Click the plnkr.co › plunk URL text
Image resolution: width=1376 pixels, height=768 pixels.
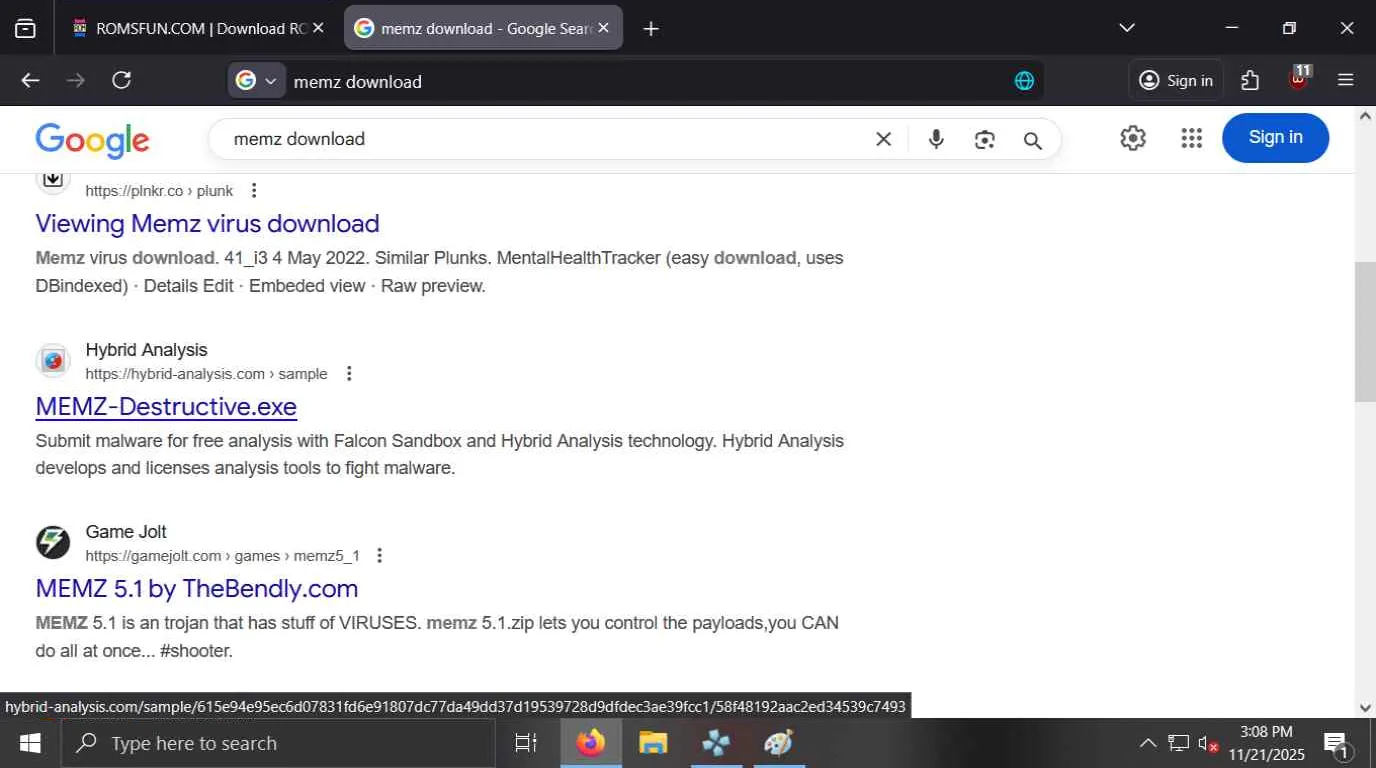159,191
